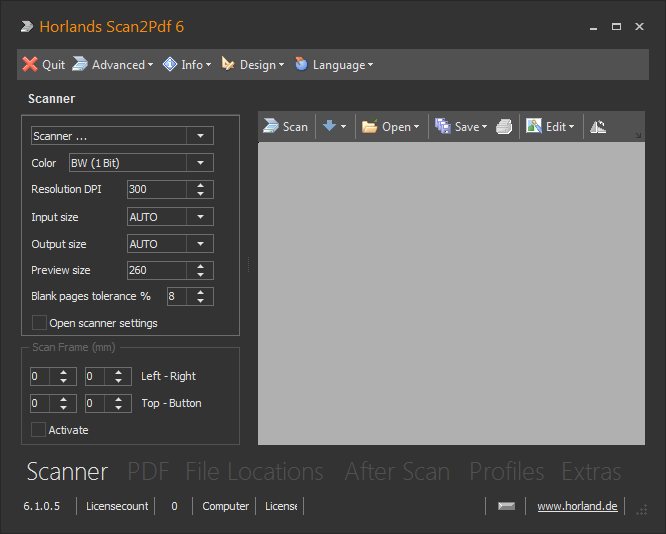
Task: Click the Save pages icon
Action: 443,126
